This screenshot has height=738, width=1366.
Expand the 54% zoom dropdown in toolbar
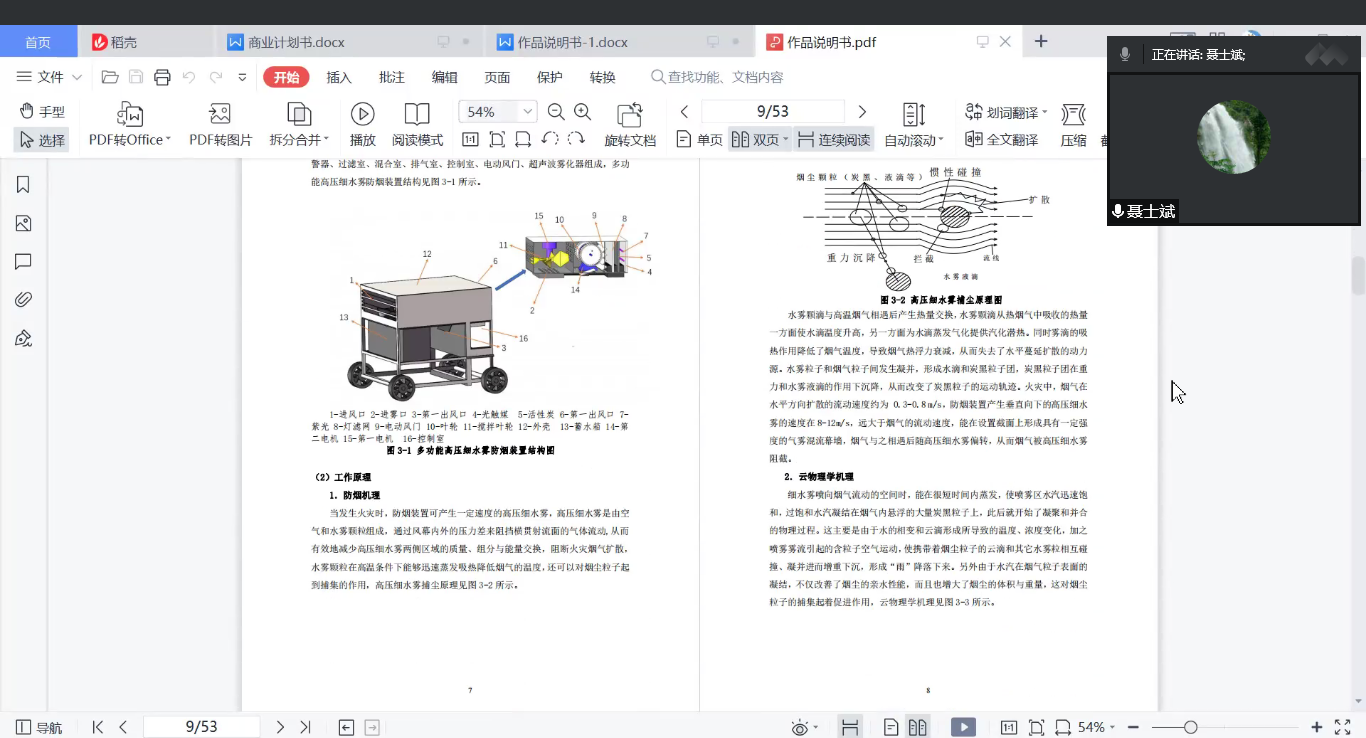pos(527,112)
